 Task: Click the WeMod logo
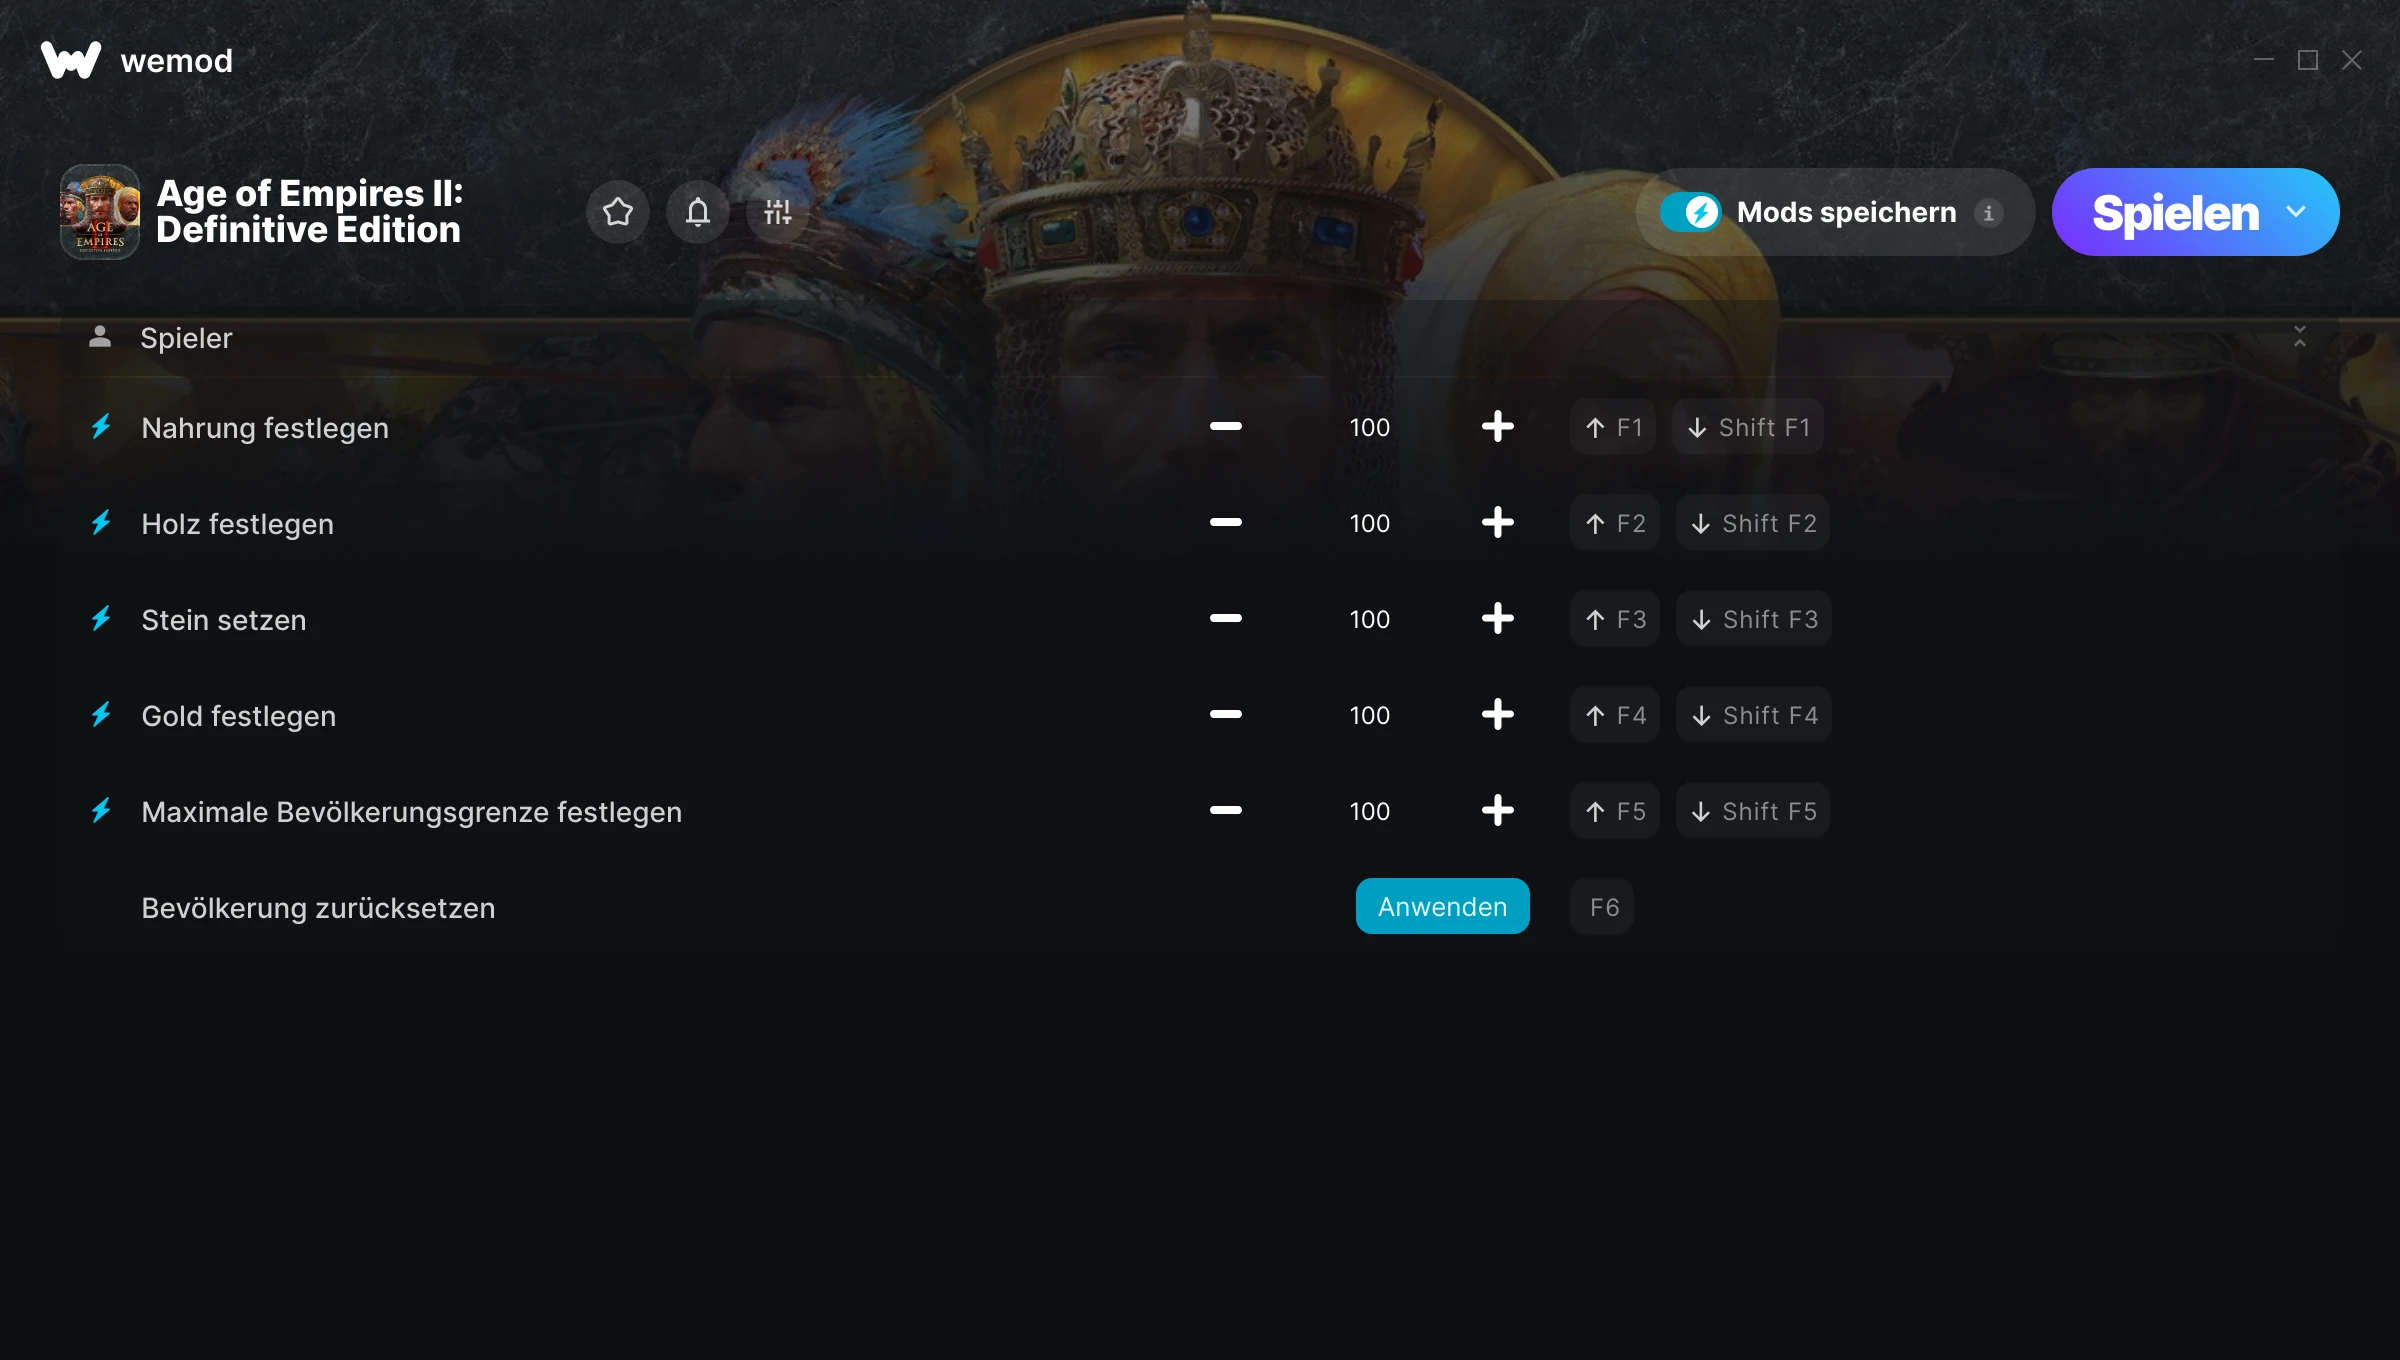(71, 60)
